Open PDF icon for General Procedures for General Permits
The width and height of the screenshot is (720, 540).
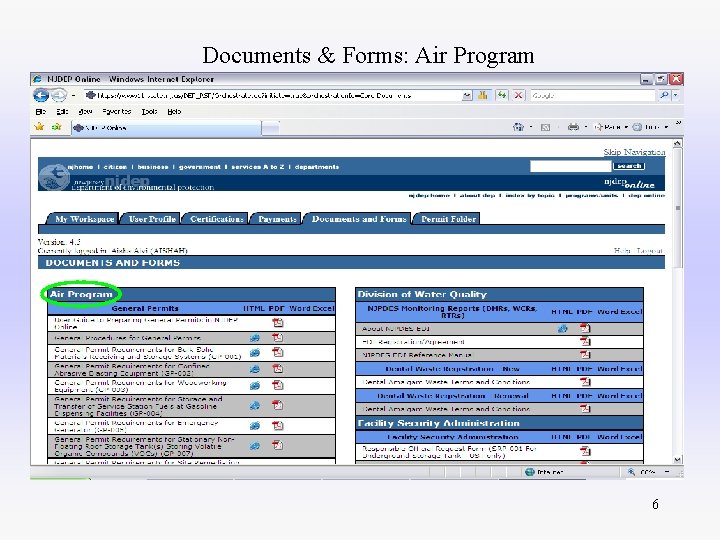[277, 338]
